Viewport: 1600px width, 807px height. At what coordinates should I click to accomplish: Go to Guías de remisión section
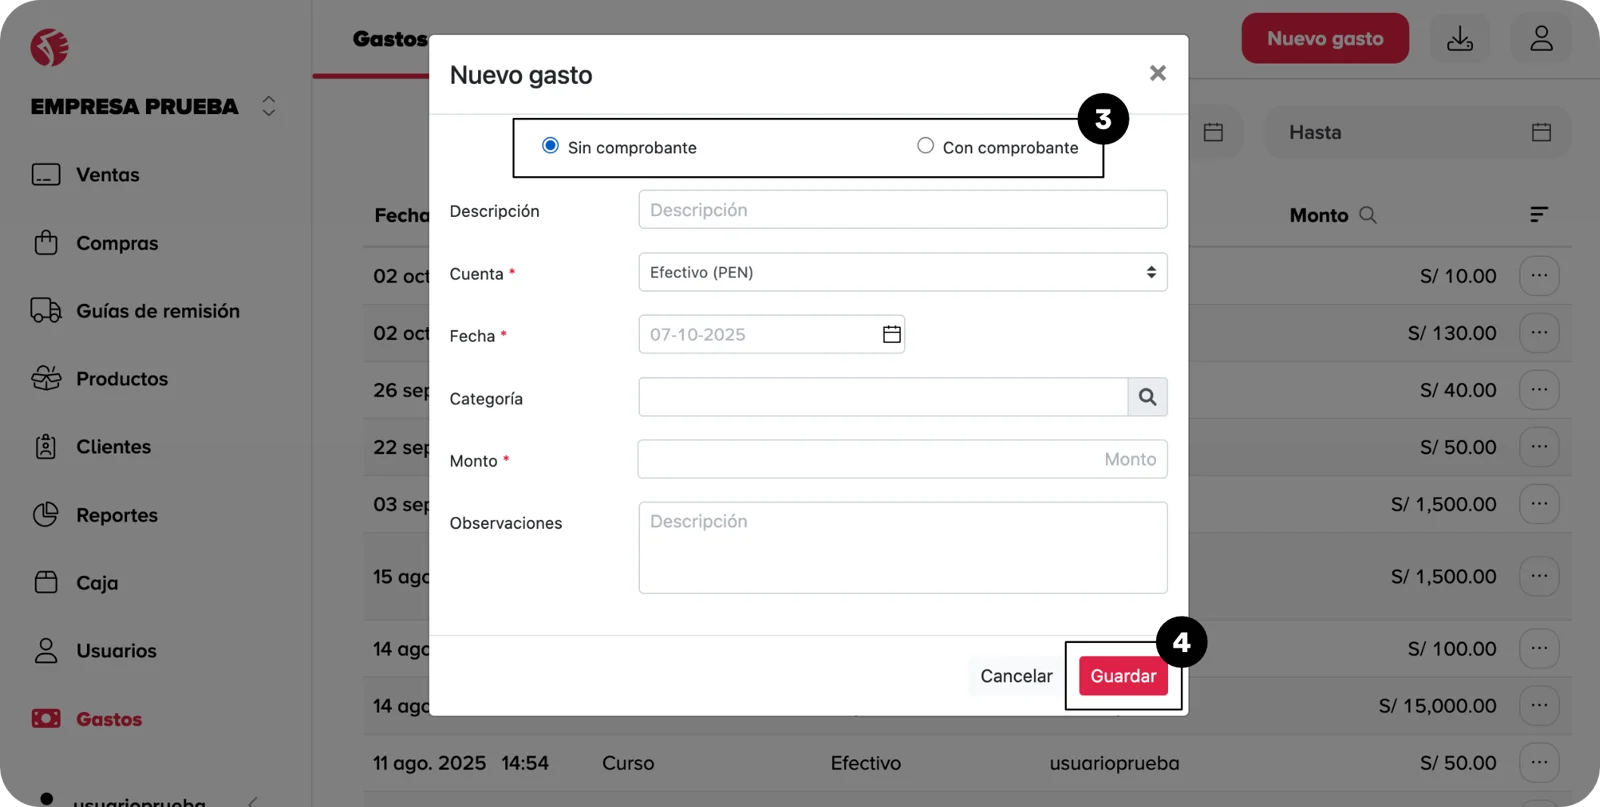tap(157, 311)
